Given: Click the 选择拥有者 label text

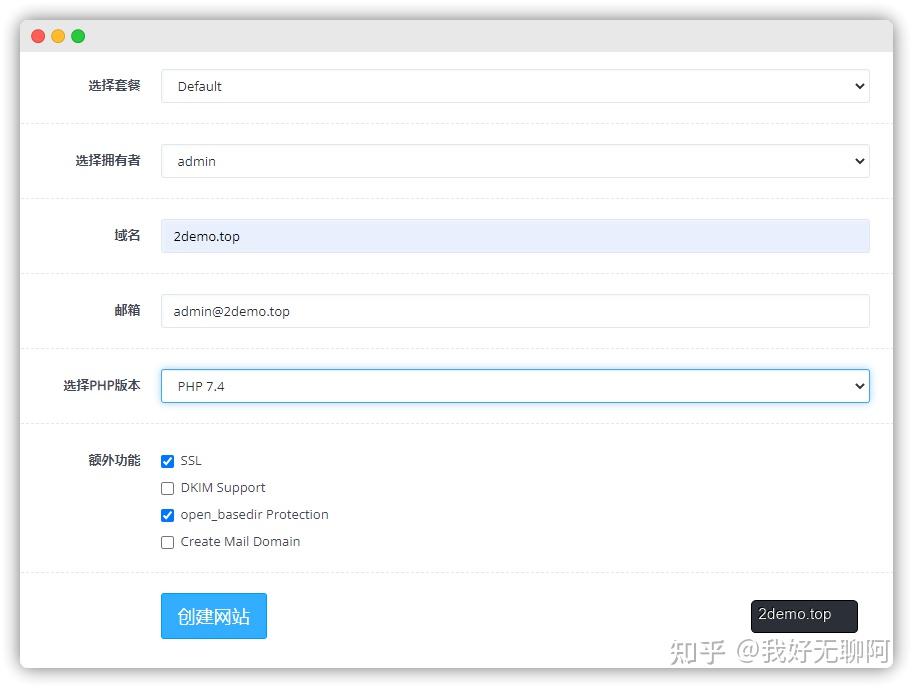Looking at the screenshot, I should pos(108,161).
